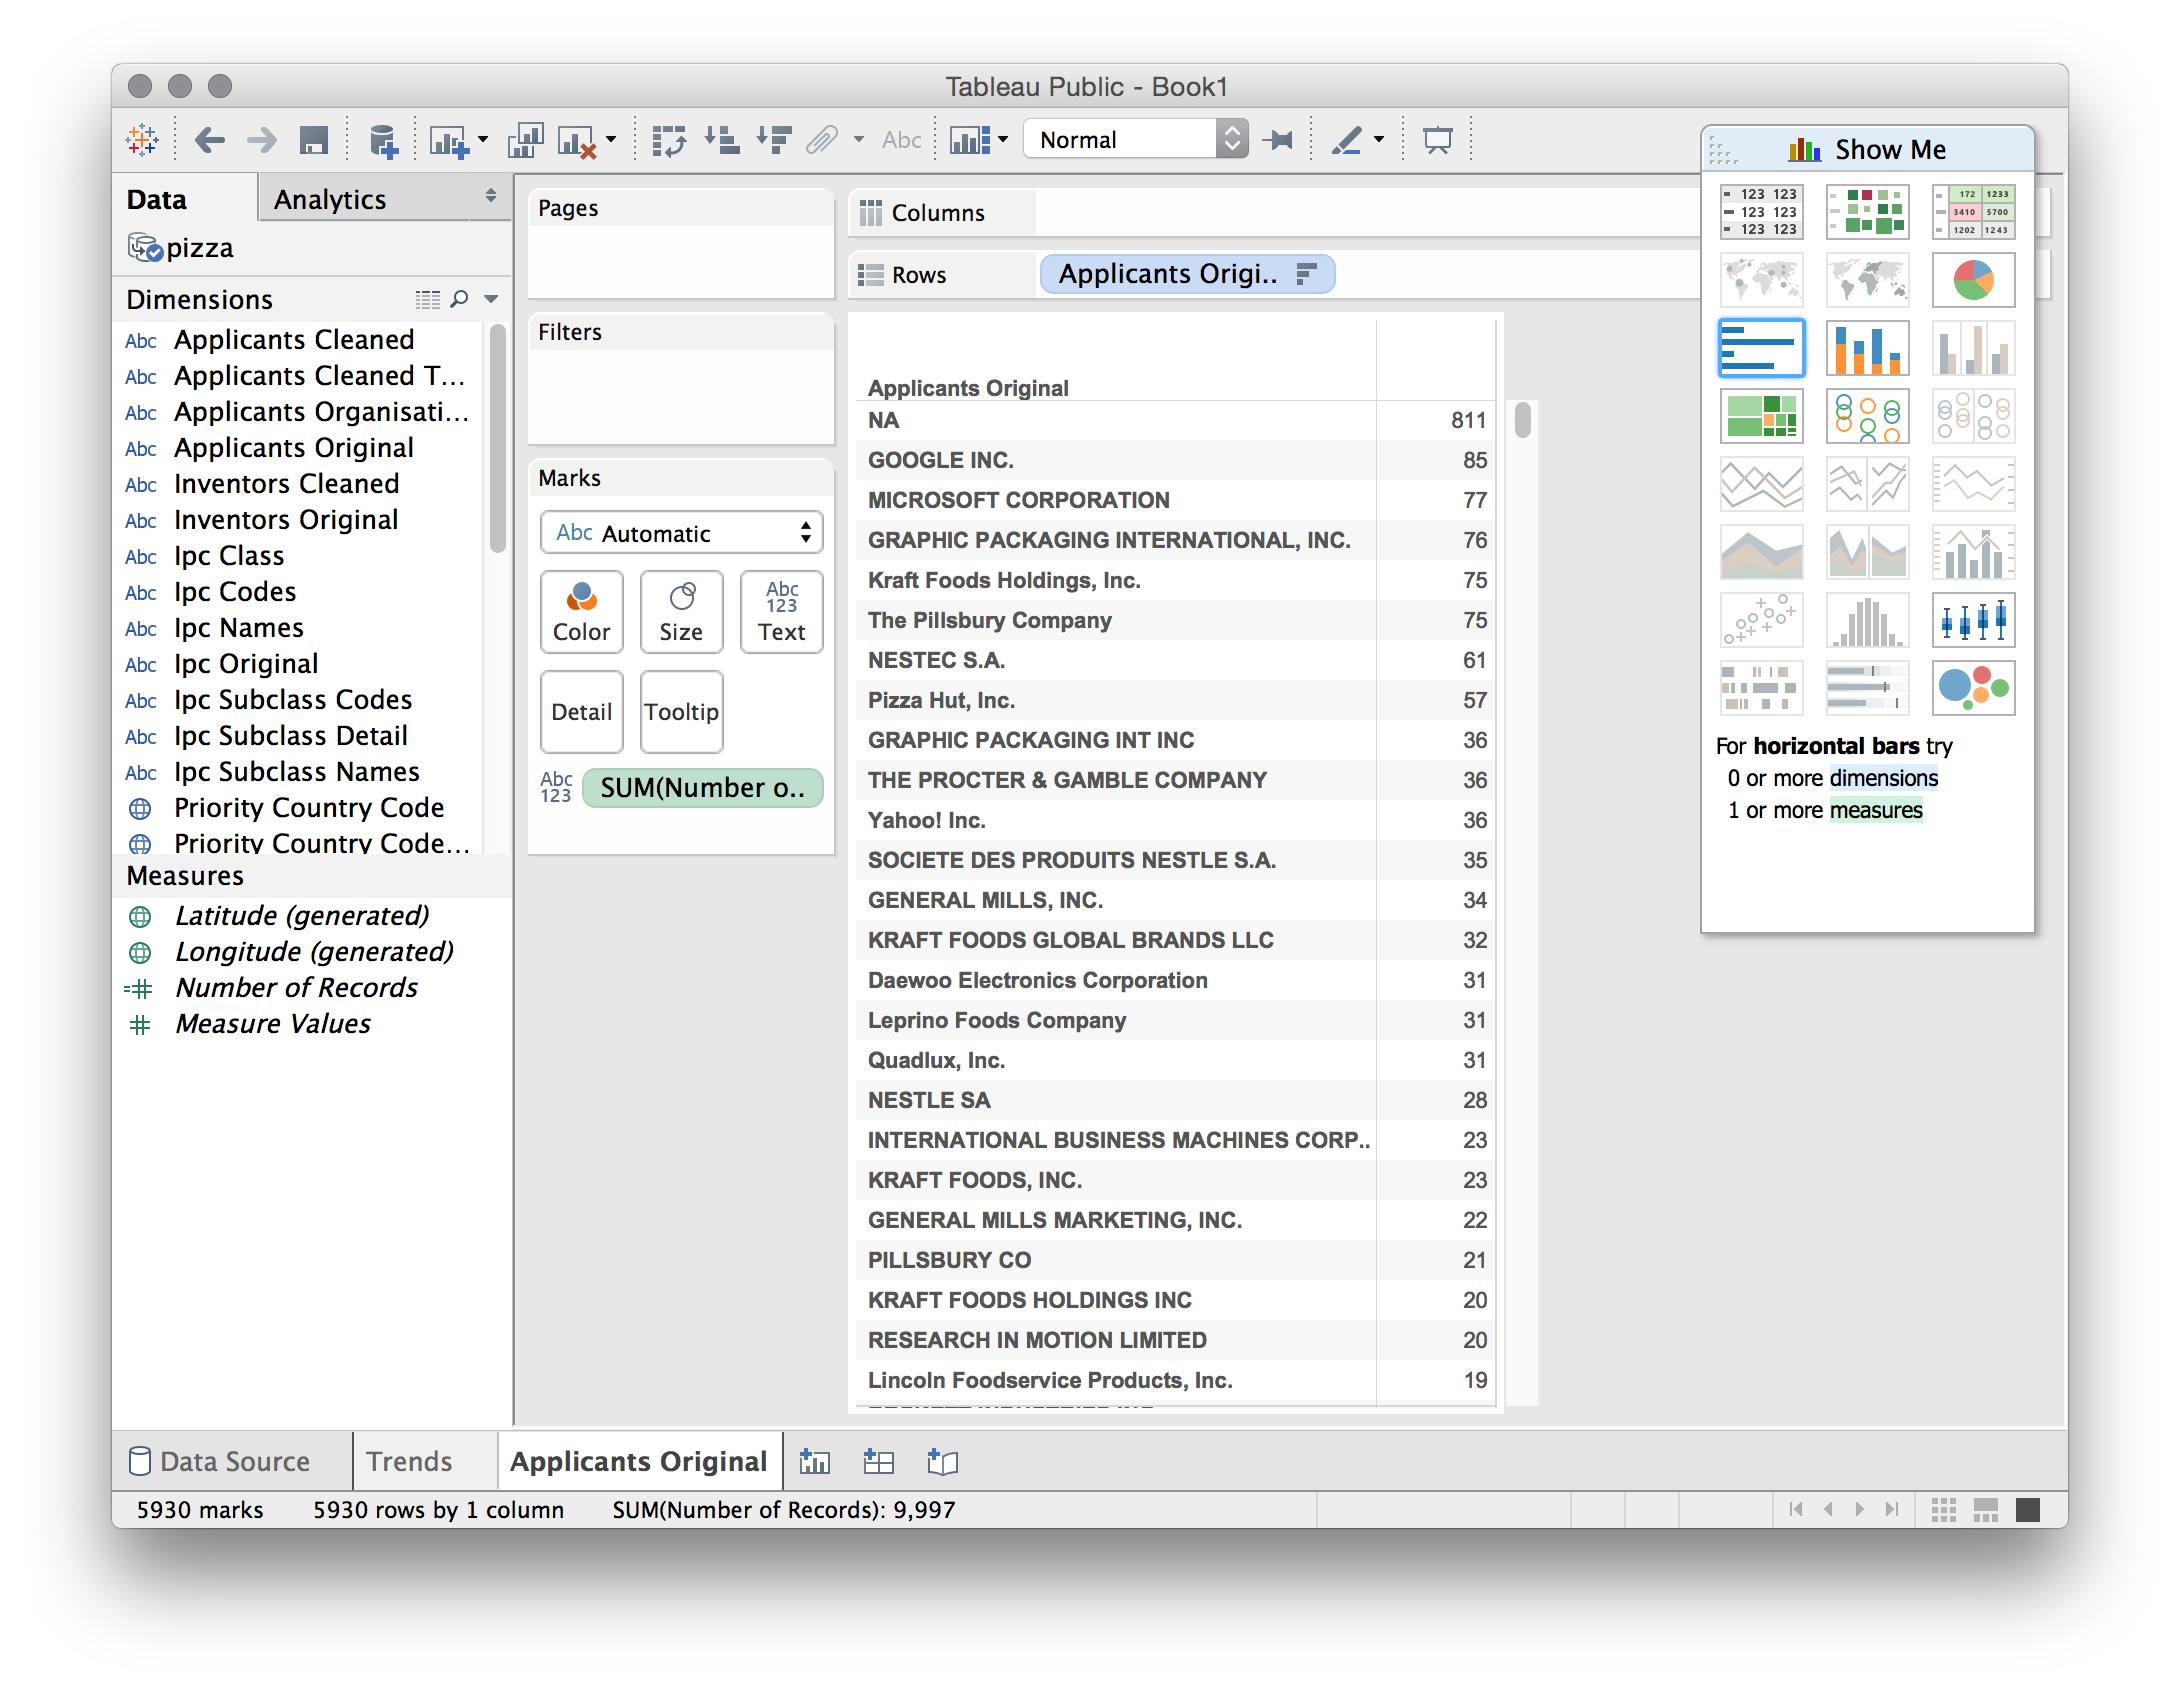Search dimensions with magnifier icon
This screenshot has height=1688, width=2180.
tap(459, 299)
